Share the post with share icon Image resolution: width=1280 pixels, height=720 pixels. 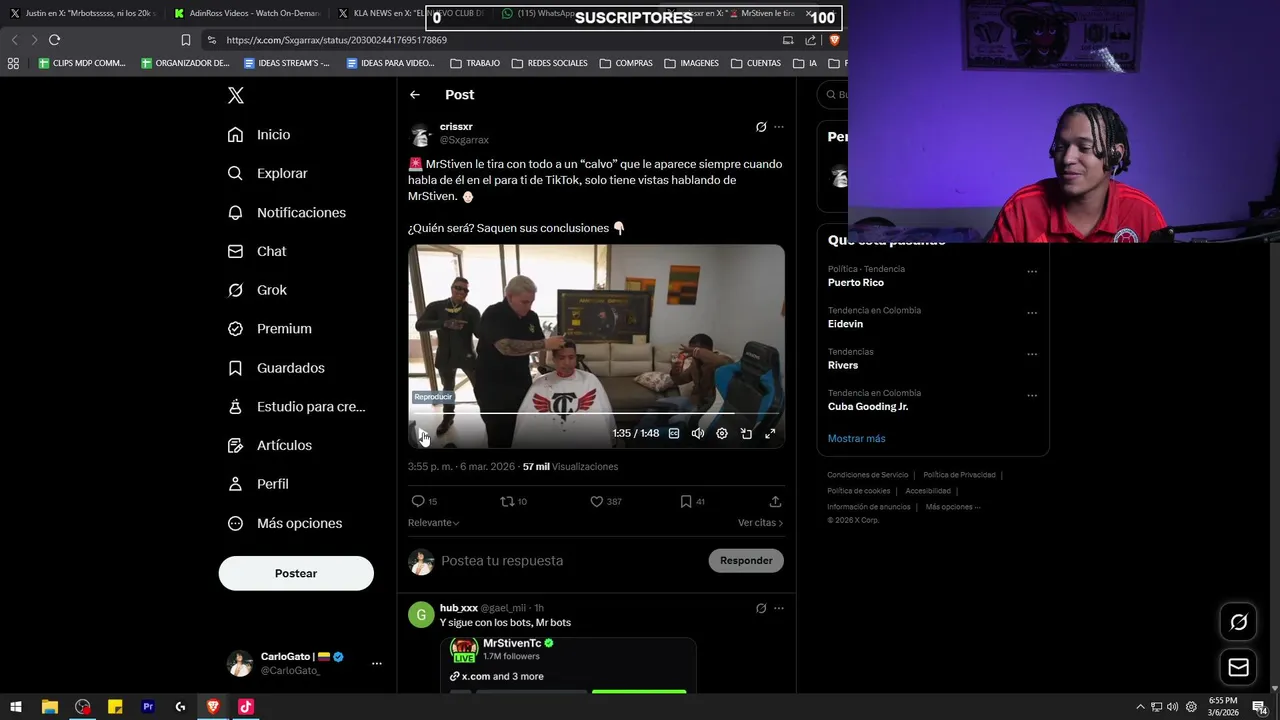point(775,501)
